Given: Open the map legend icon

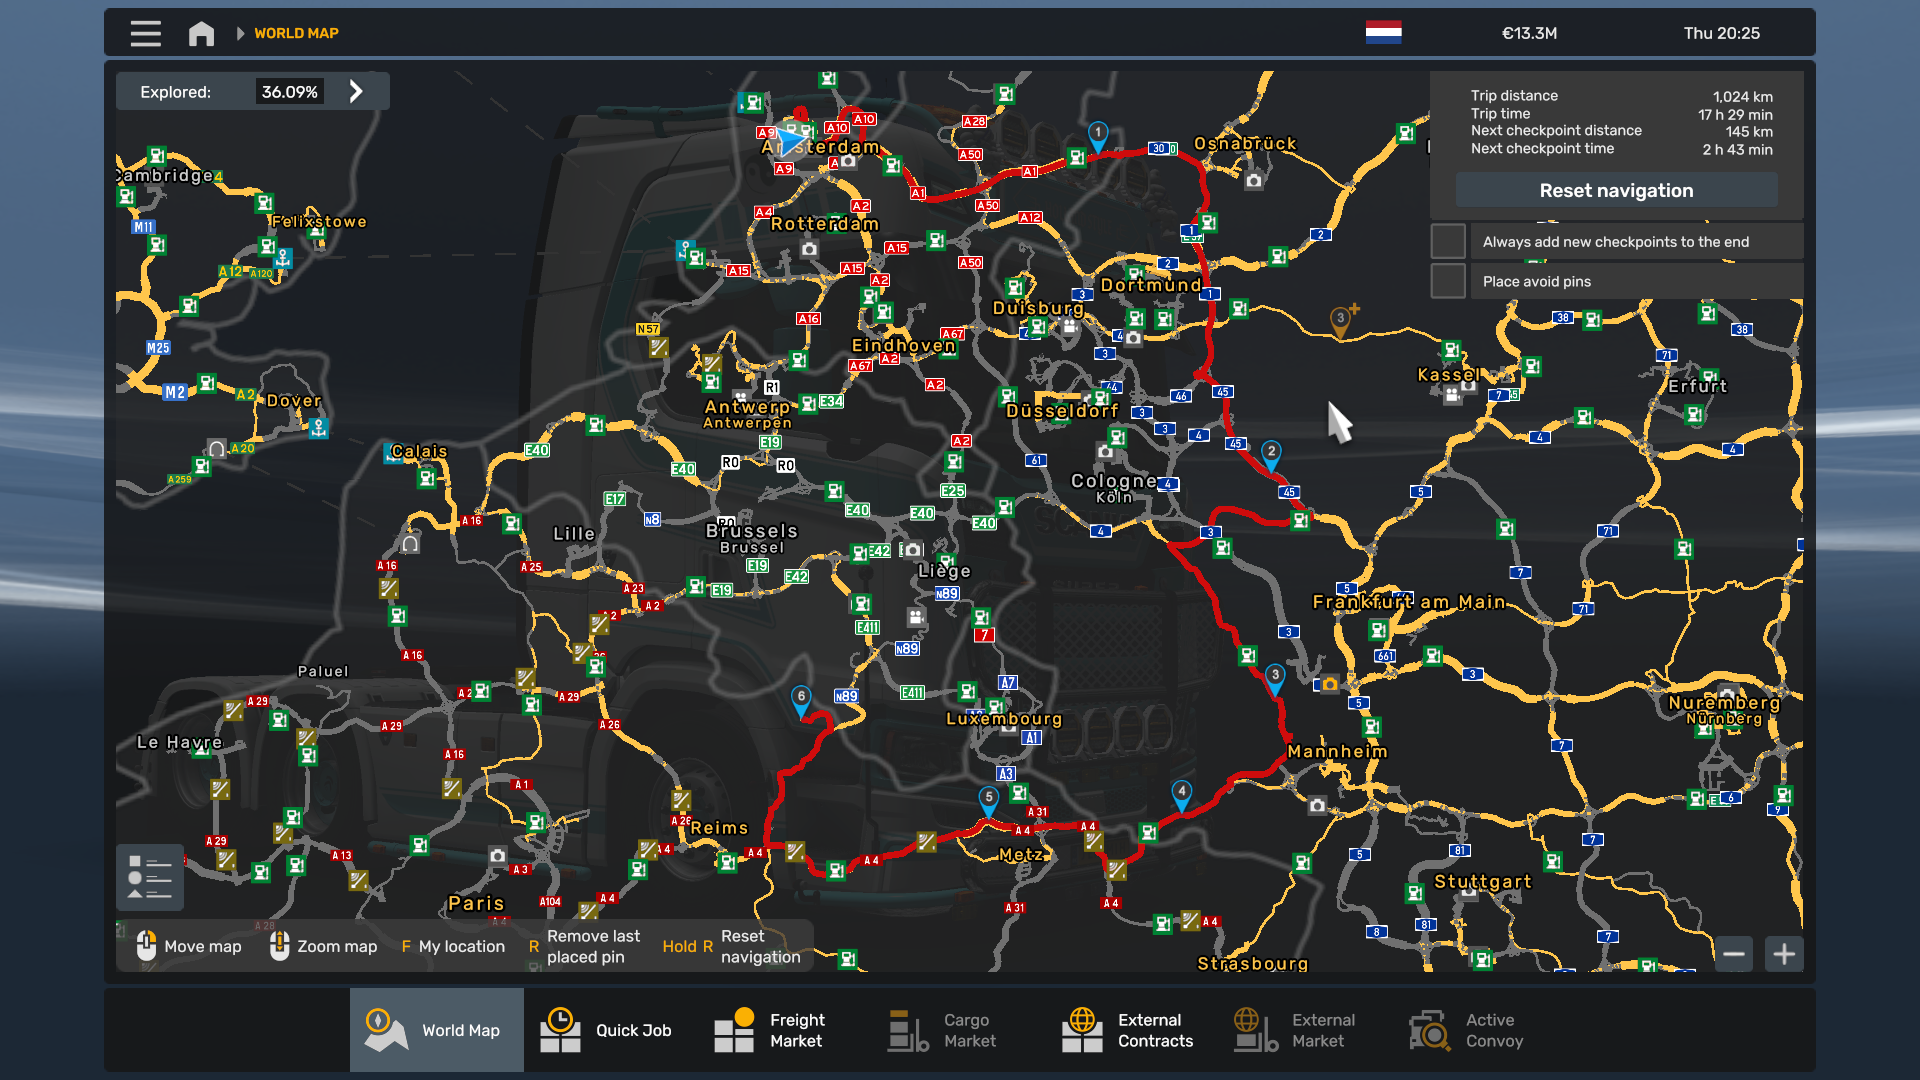Looking at the screenshot, I should tap(150, 877).
